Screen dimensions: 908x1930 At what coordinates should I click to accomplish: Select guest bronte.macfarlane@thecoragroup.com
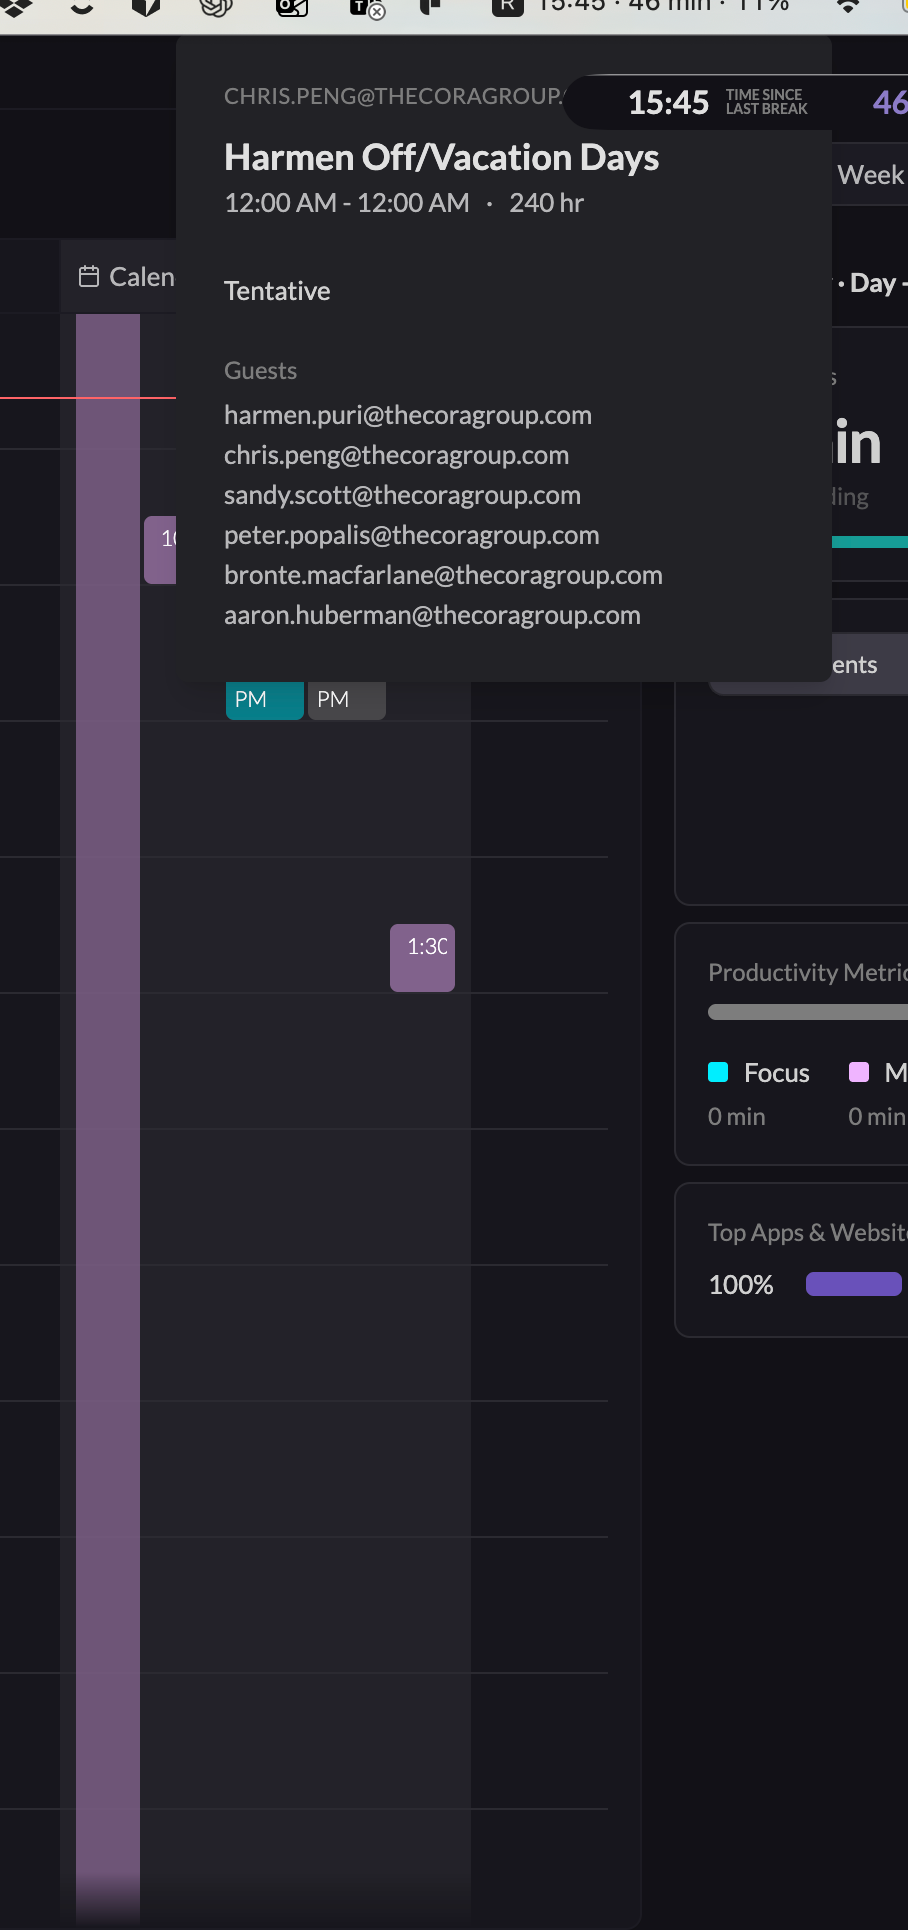pyautogui.click(x=443, y=575)
